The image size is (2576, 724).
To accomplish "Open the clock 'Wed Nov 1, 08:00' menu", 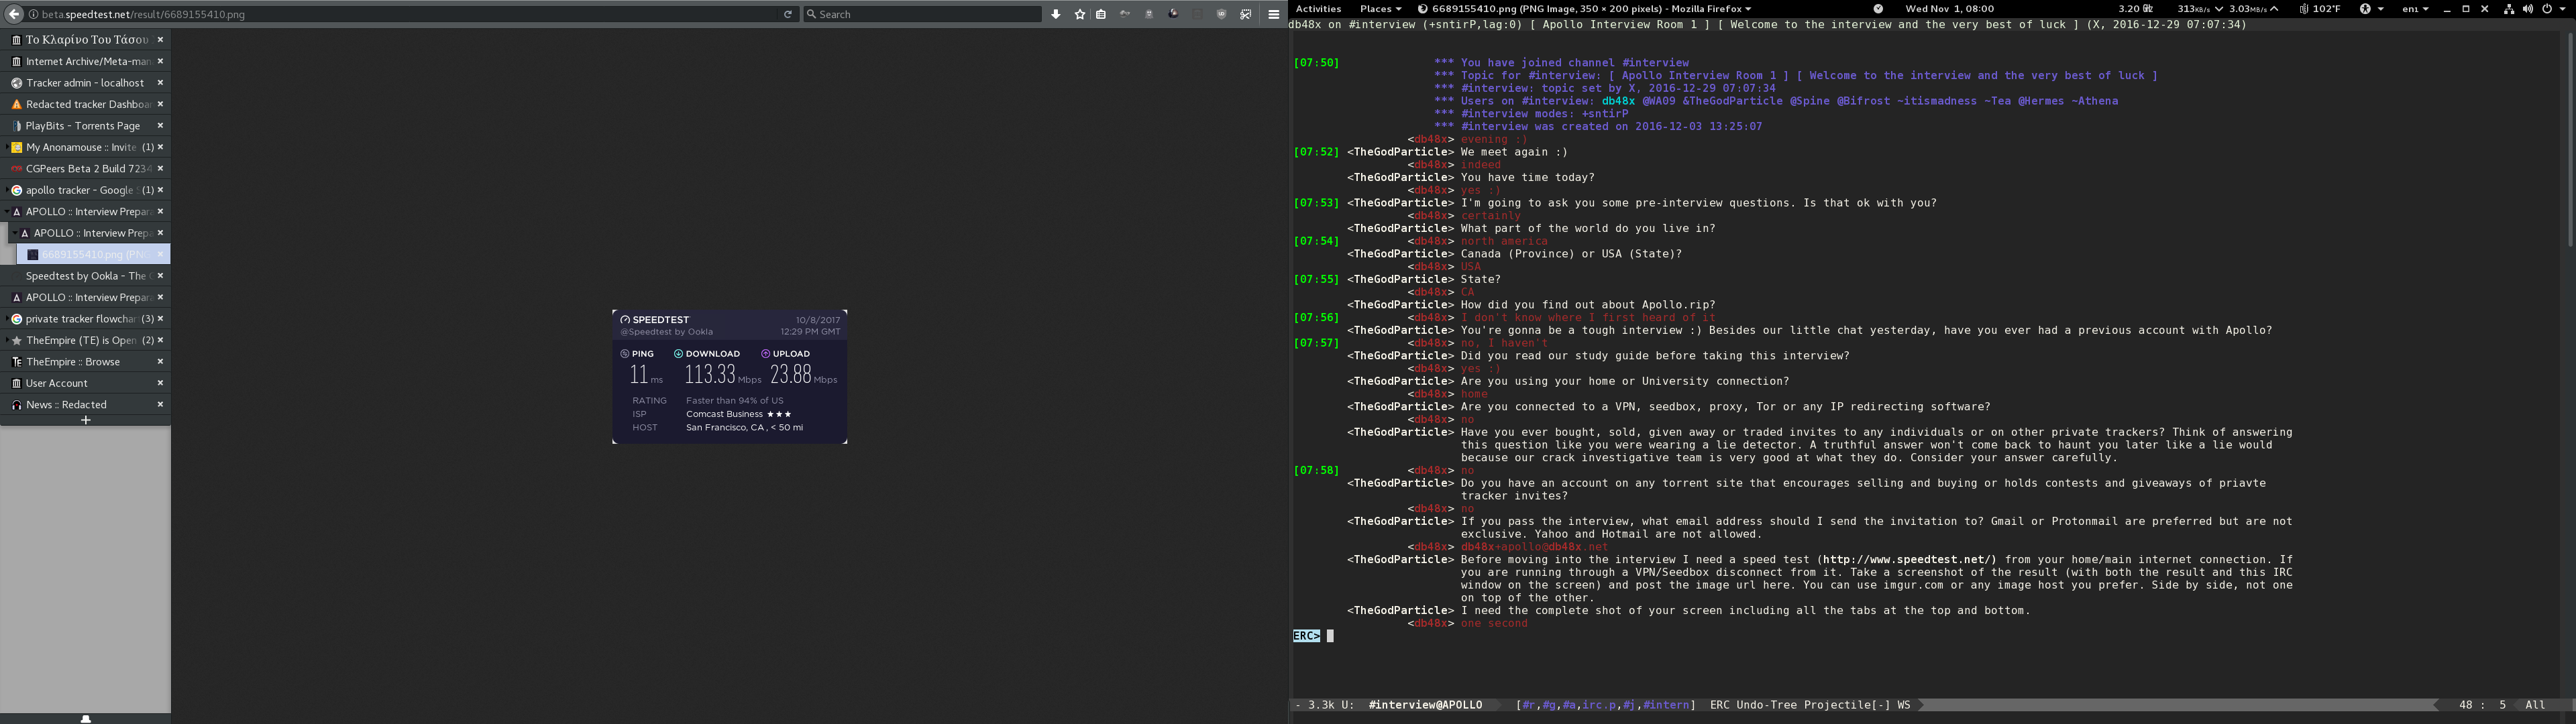I will pyautogui.click(x=1949, y=8).
